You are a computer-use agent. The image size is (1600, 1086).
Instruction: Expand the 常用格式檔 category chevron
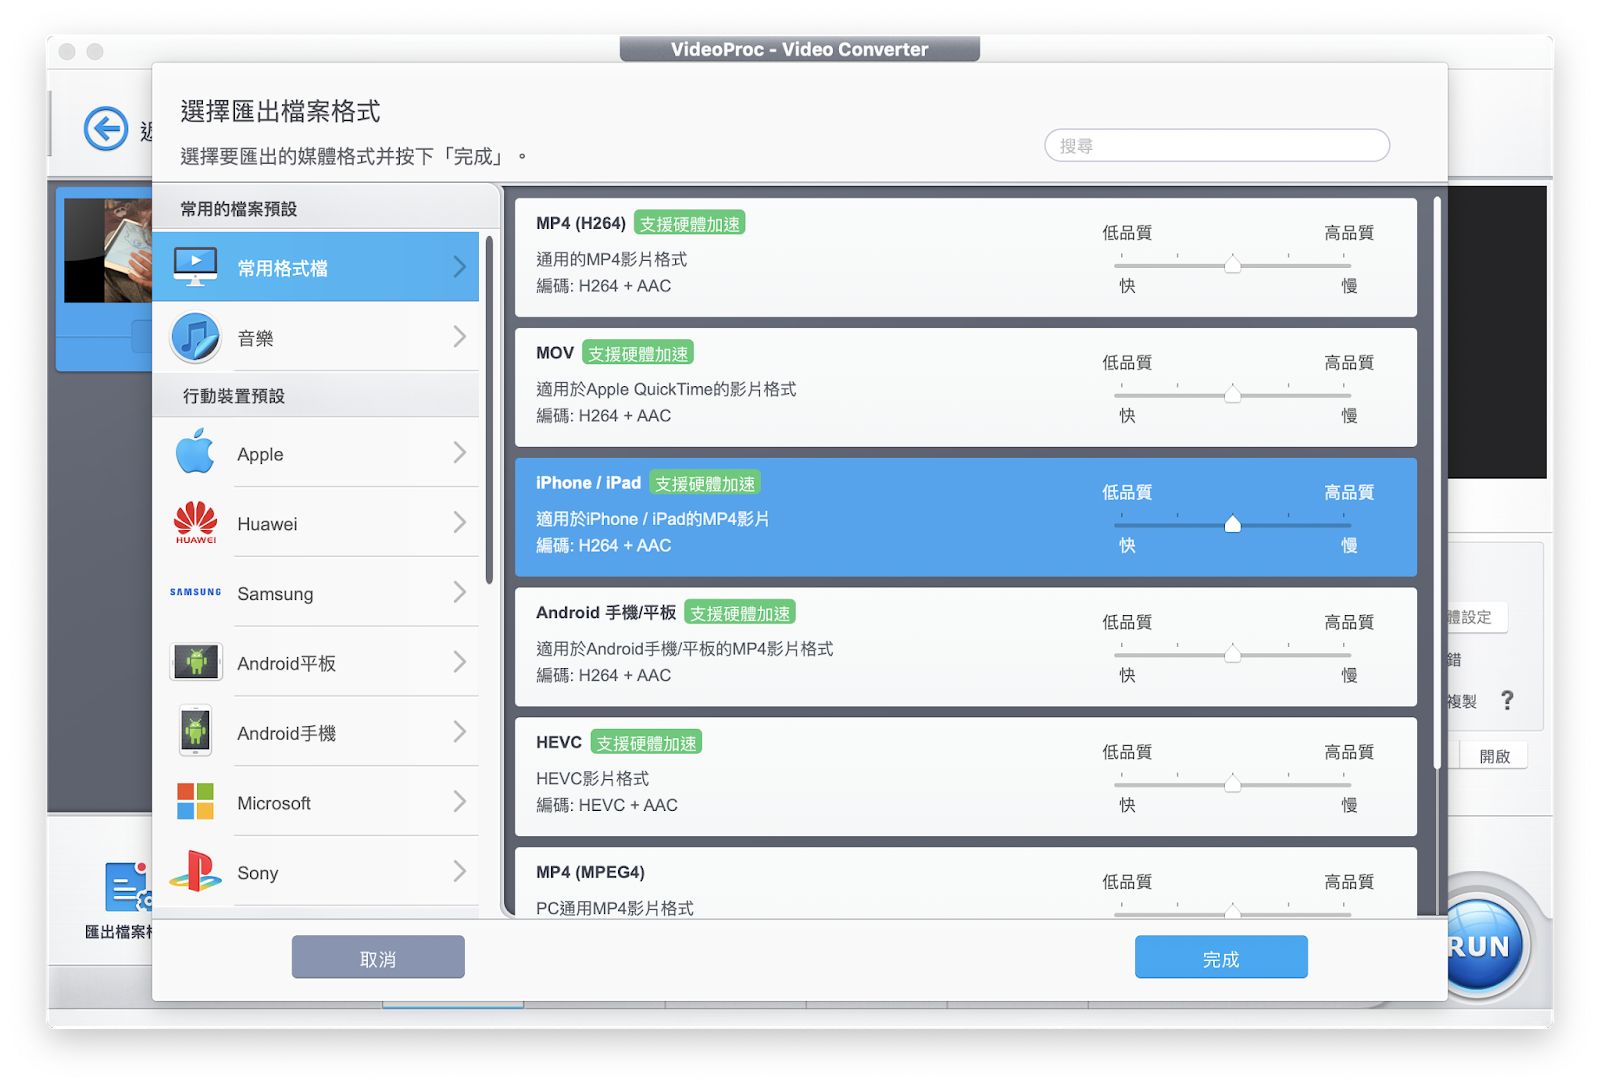tap(459, 267)
